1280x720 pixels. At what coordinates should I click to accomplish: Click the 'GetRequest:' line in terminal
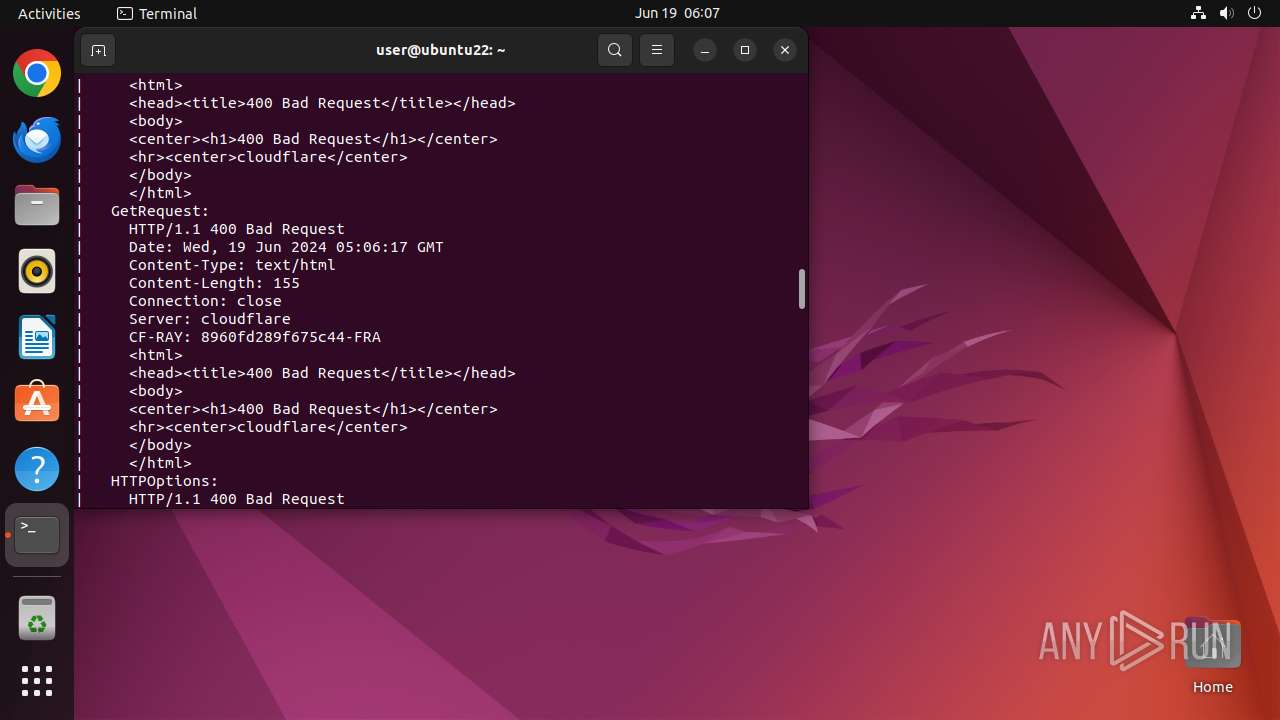click(x=160, y=211)
